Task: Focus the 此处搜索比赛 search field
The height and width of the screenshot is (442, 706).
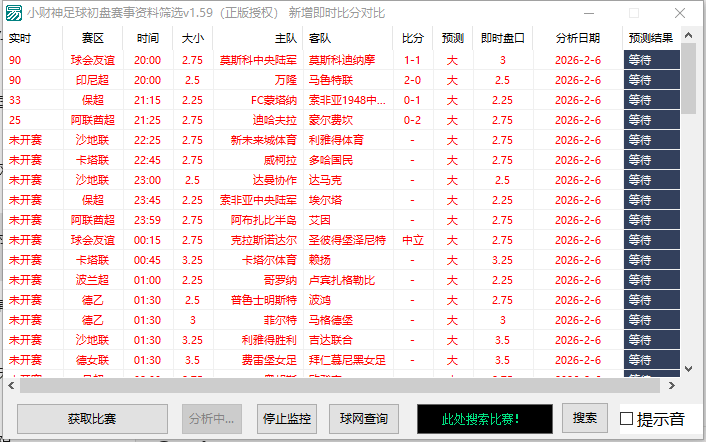Action: click(482, 418)
